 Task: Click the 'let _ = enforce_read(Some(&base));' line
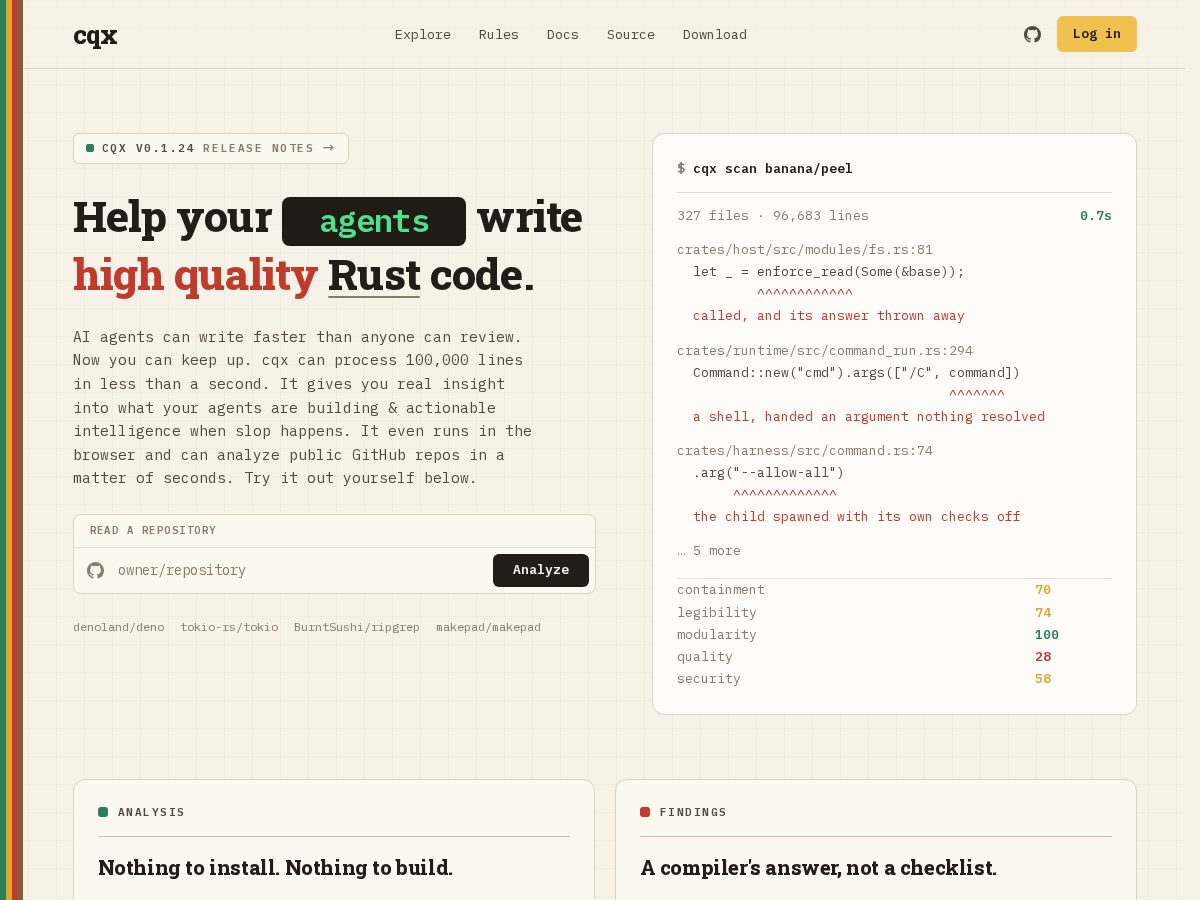829,272
